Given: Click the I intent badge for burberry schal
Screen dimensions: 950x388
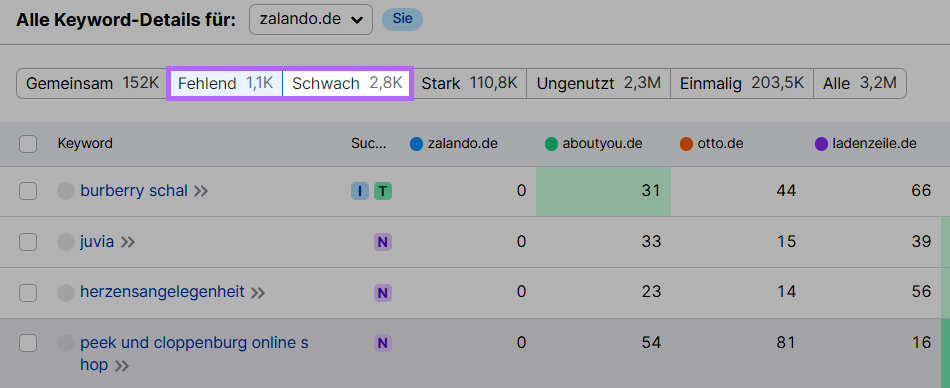Looking at the screenshot, I should 360,192.
